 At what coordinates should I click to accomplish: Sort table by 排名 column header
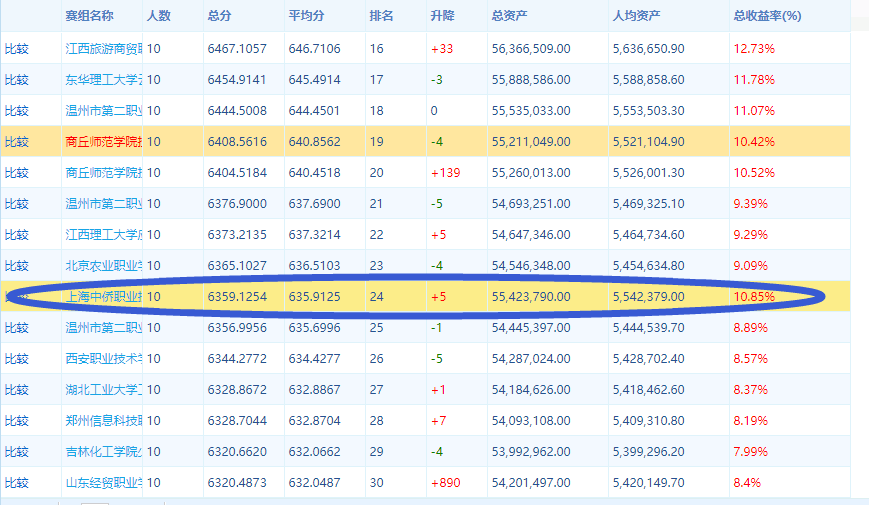click(381, 16)
